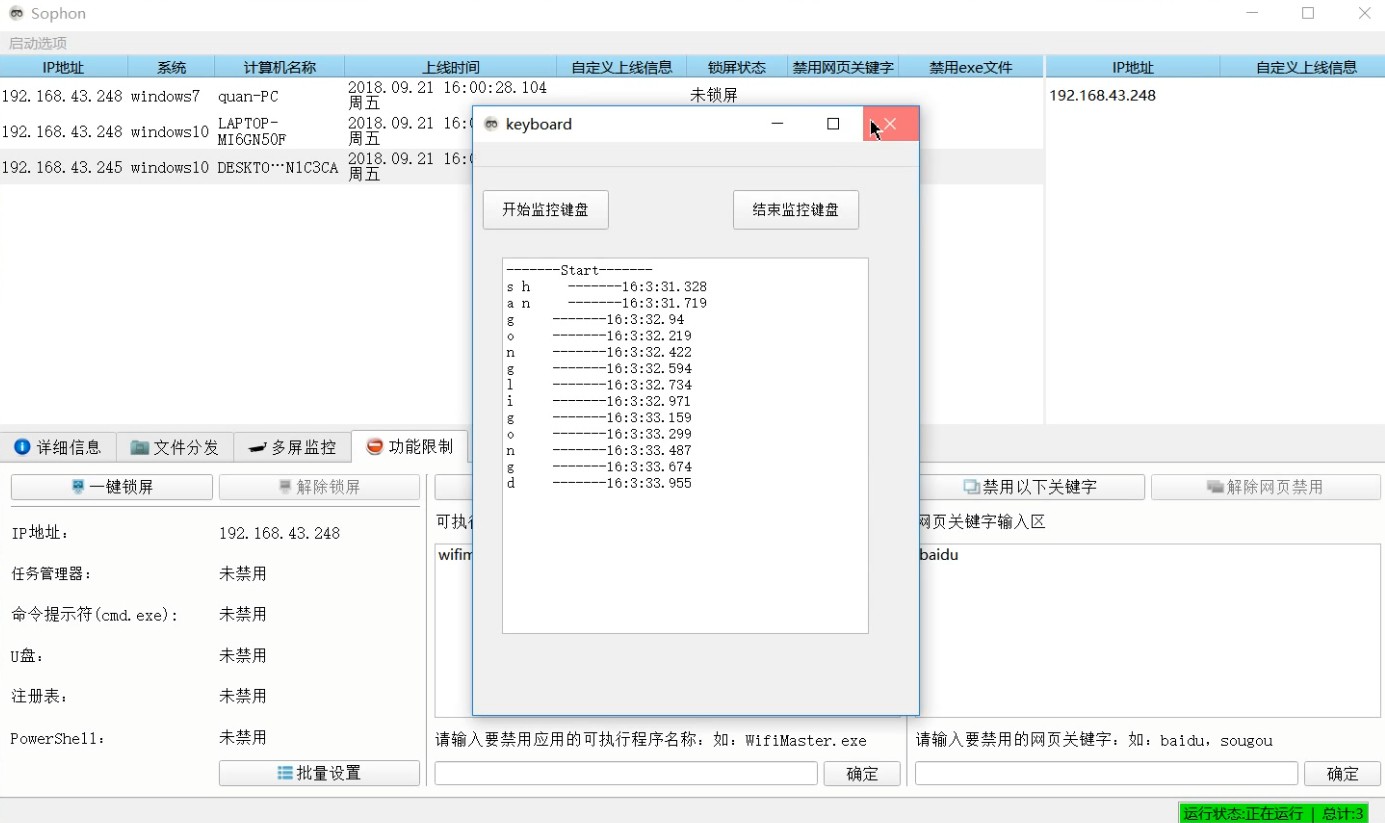1385x823 pixels.
Task: Focus the exe program name input field
Action: click(x=626, y=773)
